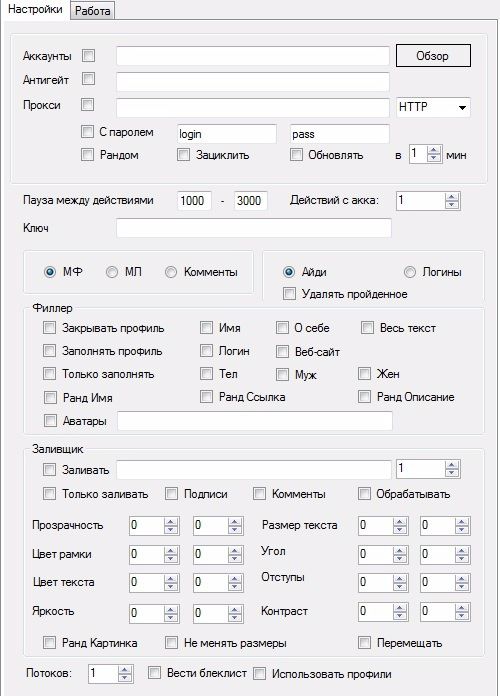Choose the Комменты mode radio button
The height and width of the screenshot is (696, 500).
pyautogui.click(x=171, y=272)
